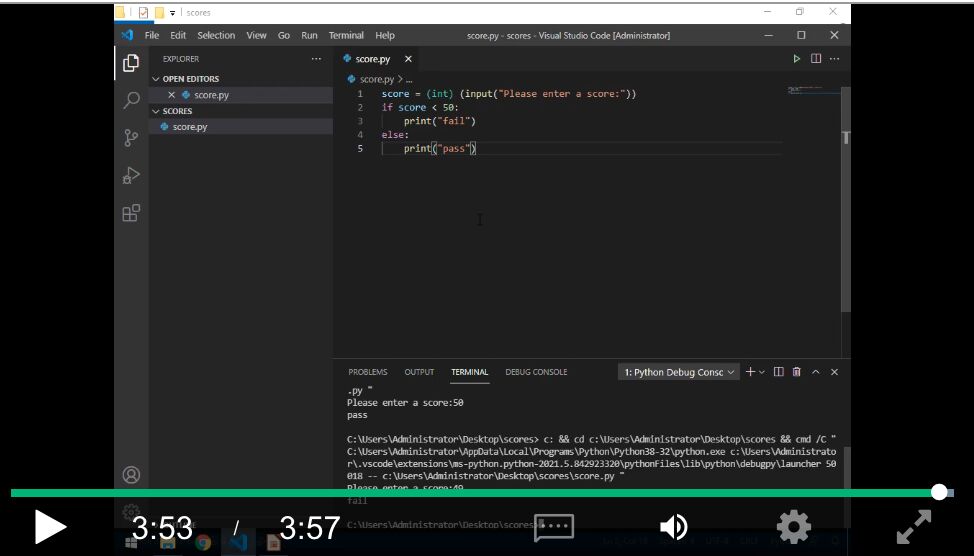This screenshot has width=974, height=556.
Task: Open Run and Debug view
Action: [131, 176]
